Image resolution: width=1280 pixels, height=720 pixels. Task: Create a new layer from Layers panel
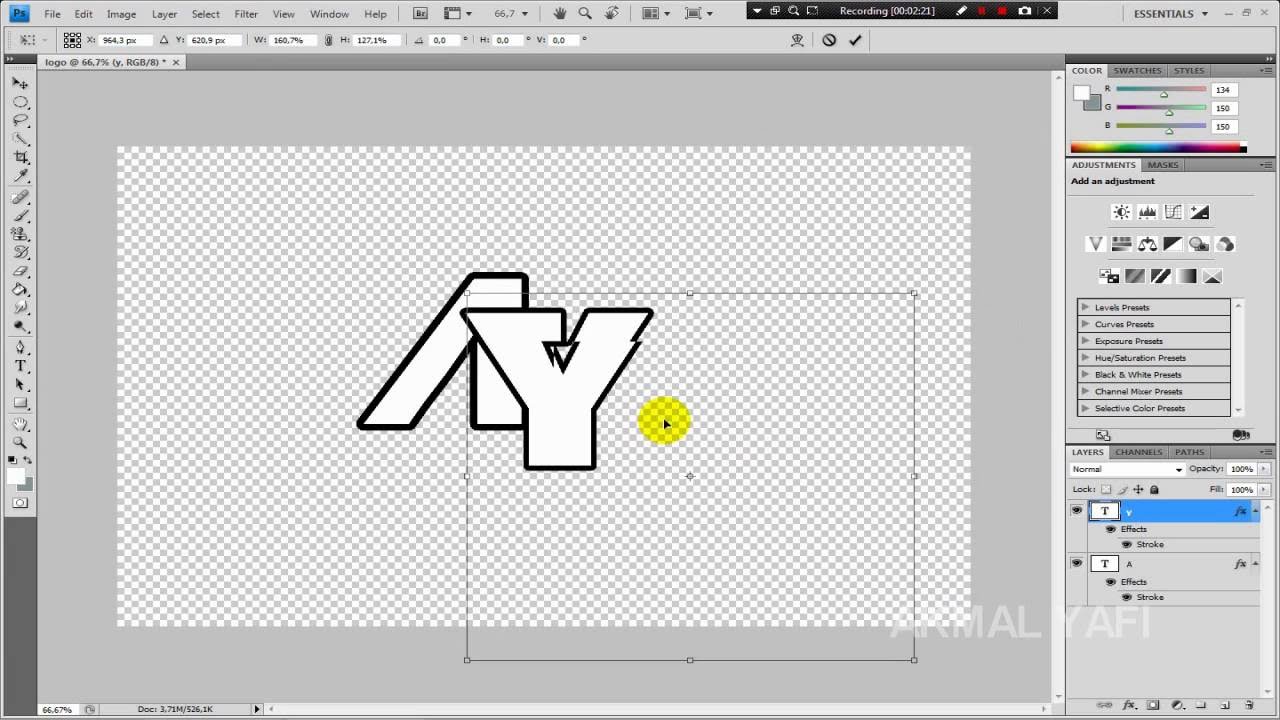click(x=1225, y=705)
